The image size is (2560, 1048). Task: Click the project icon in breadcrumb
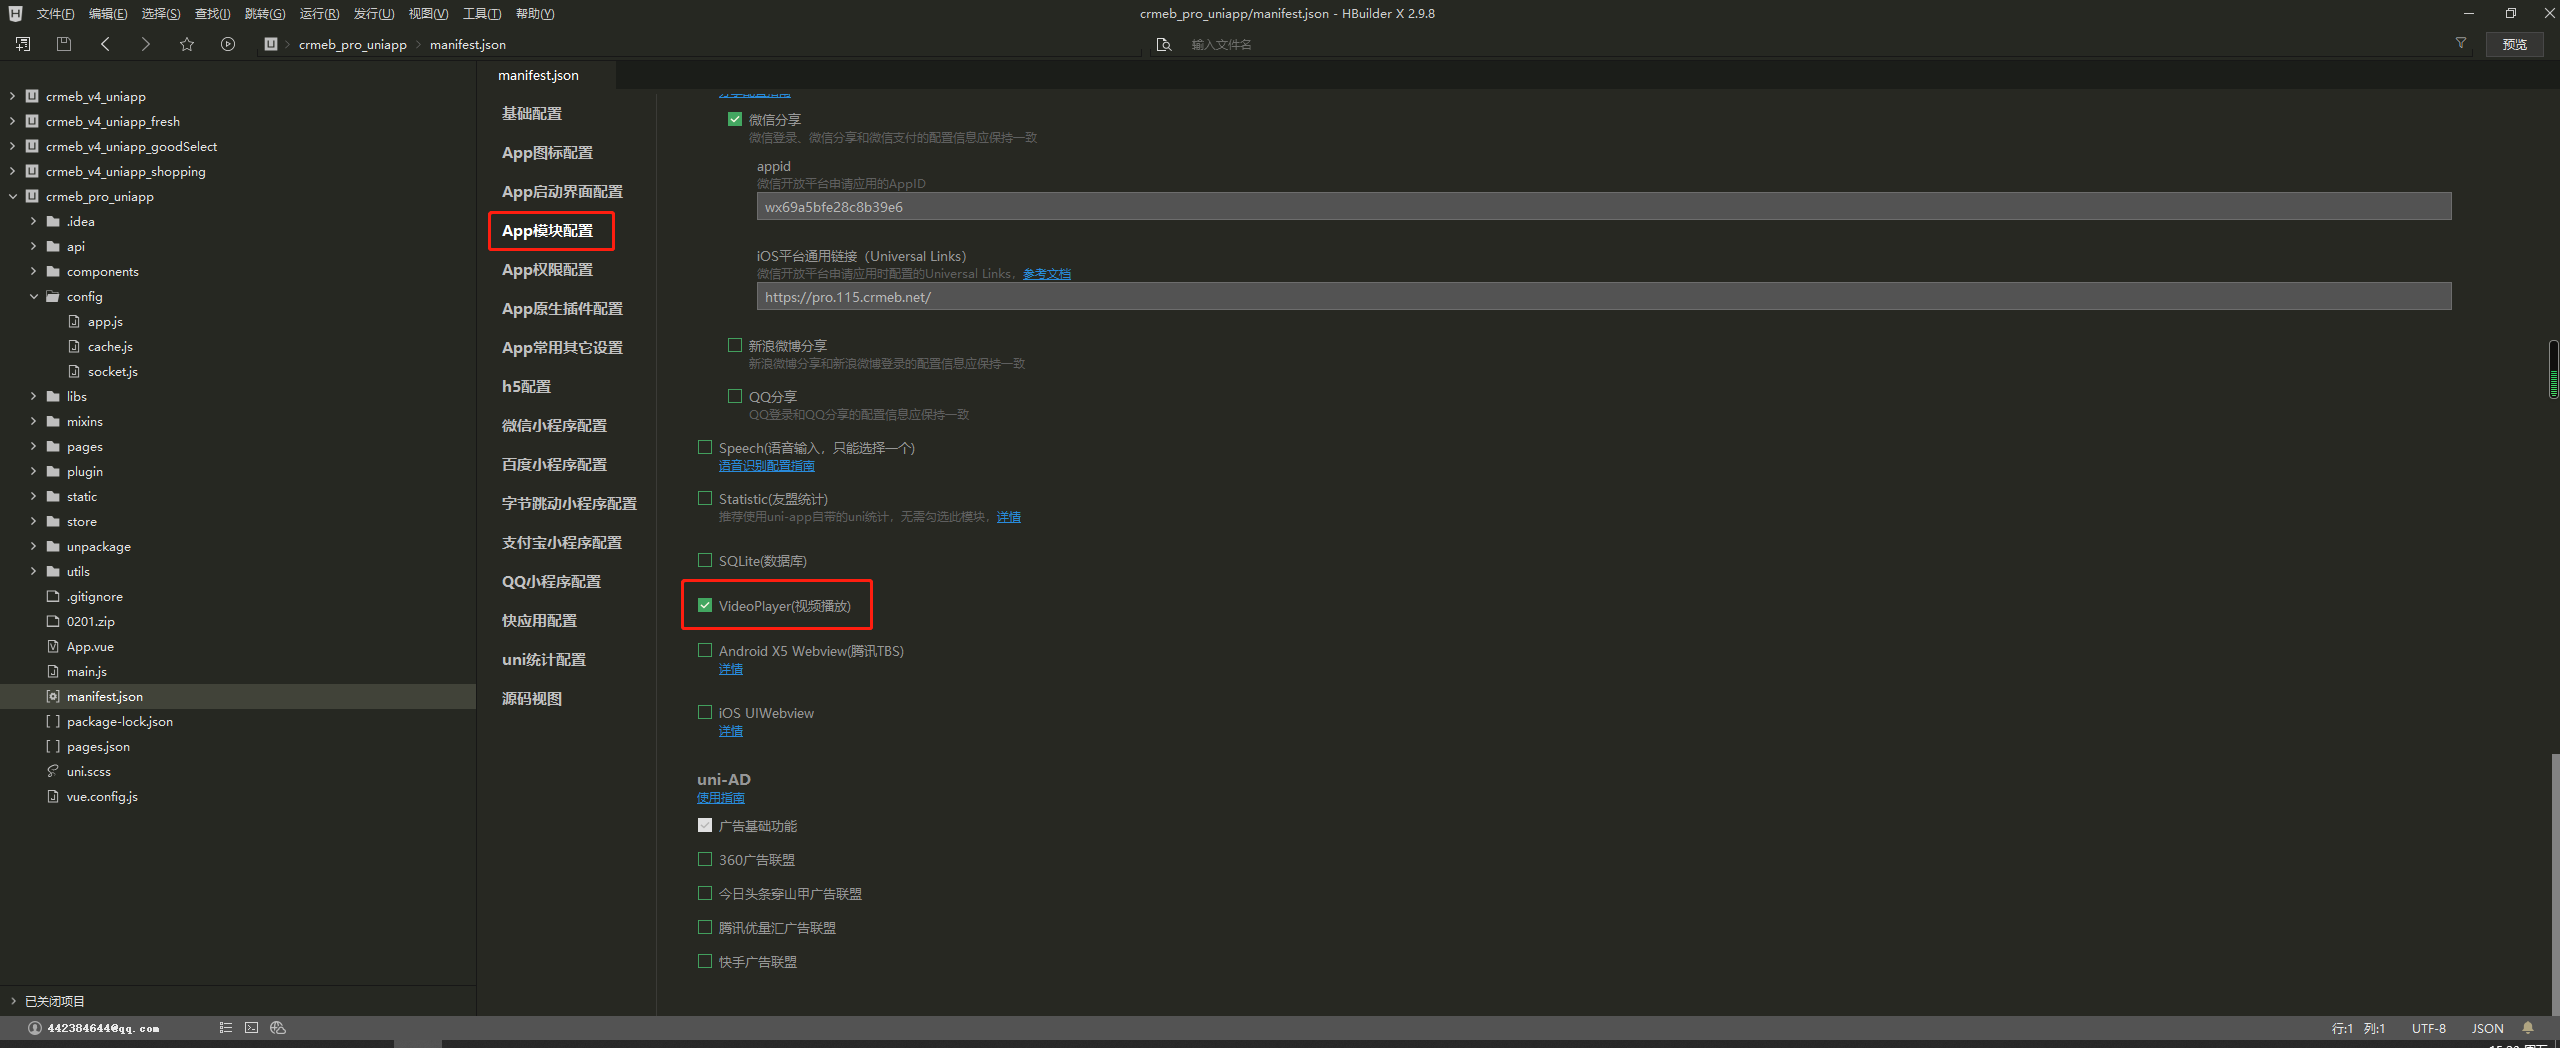coord(271,44)
